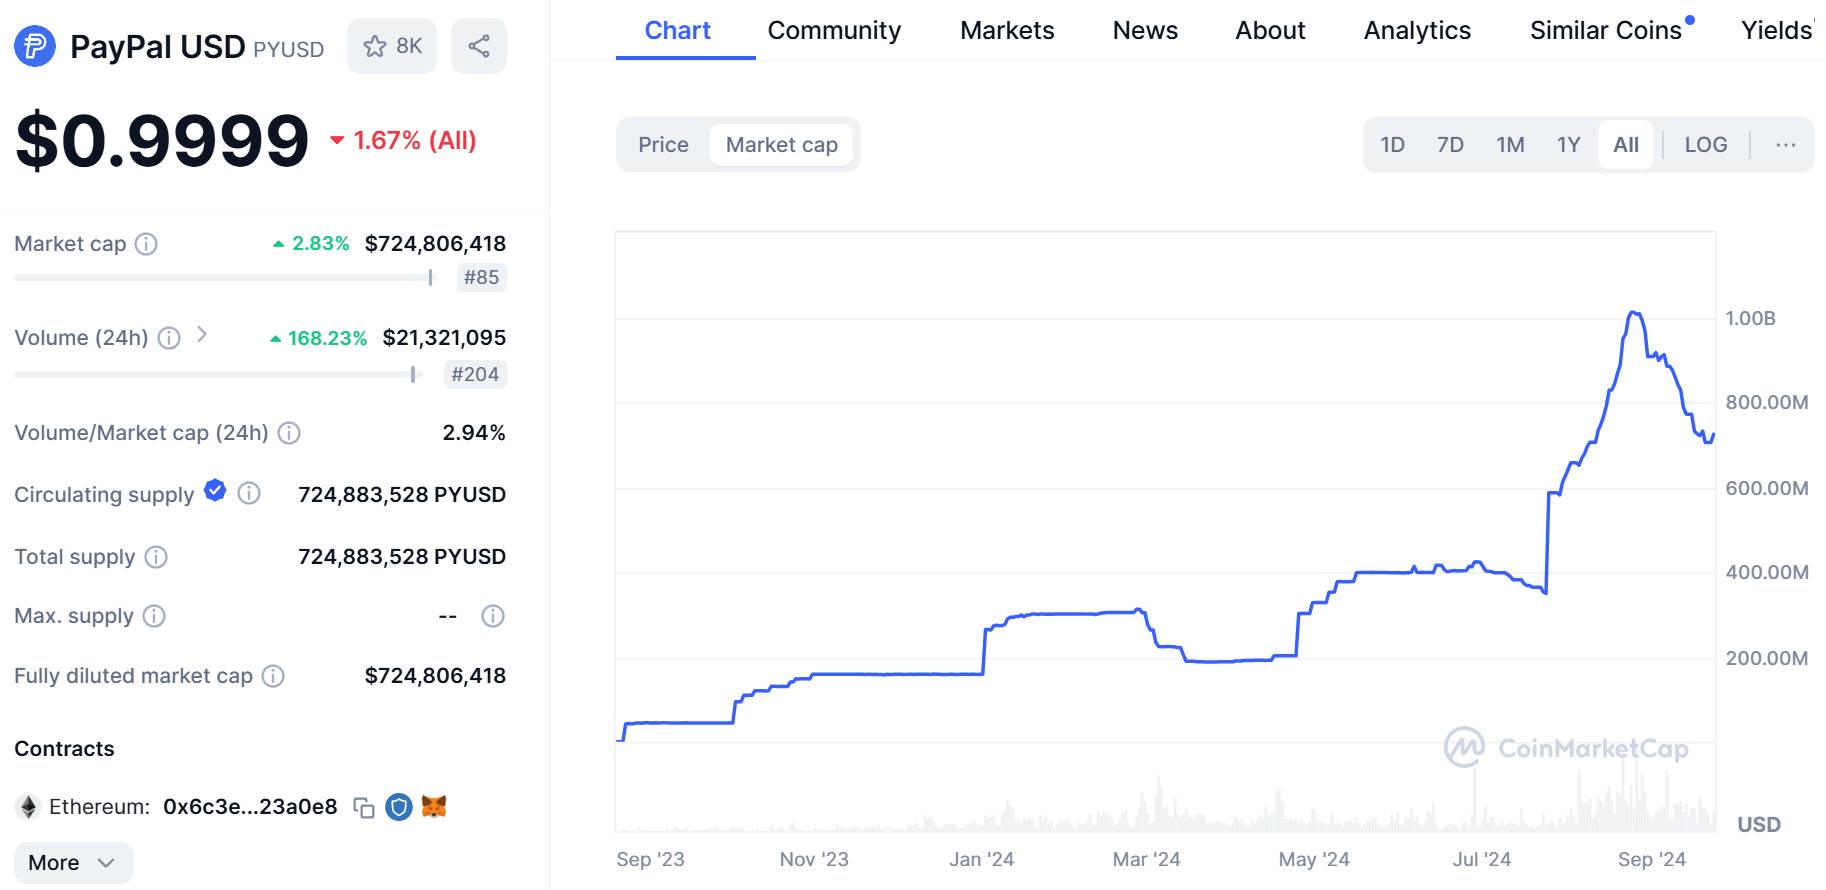Open the Analytics tab
Viewport: 1826px width, 890px height.
point(1417,31)
